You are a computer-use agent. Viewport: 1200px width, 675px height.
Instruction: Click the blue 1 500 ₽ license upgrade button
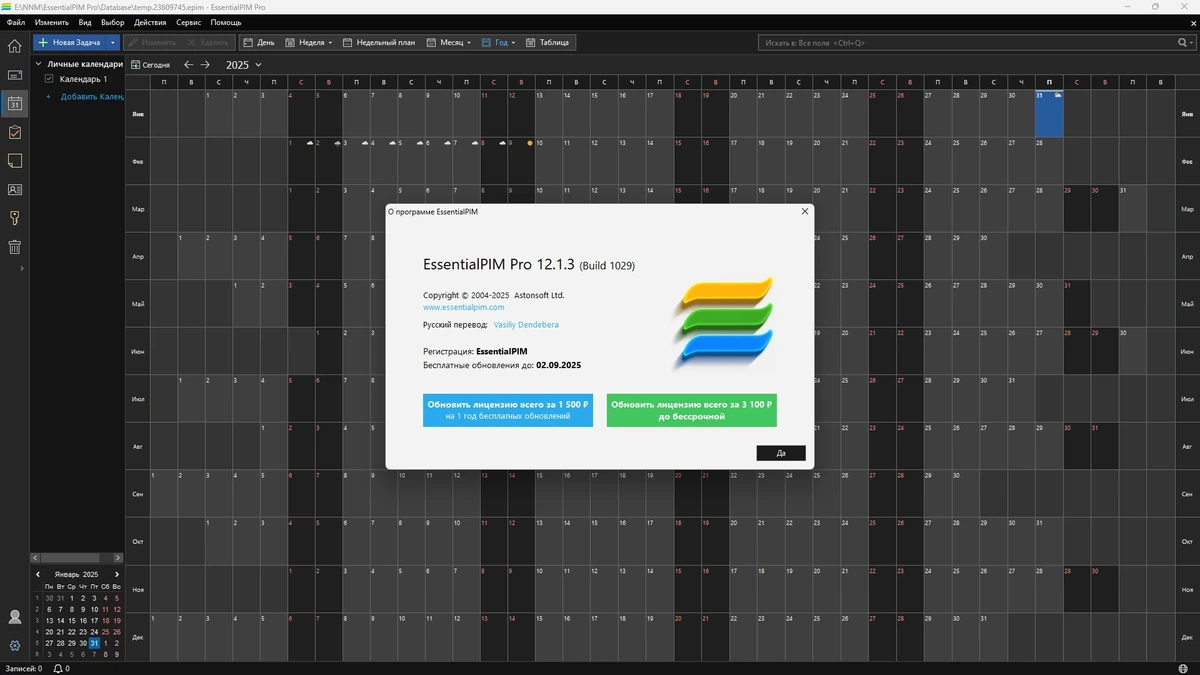click(508, 410)
